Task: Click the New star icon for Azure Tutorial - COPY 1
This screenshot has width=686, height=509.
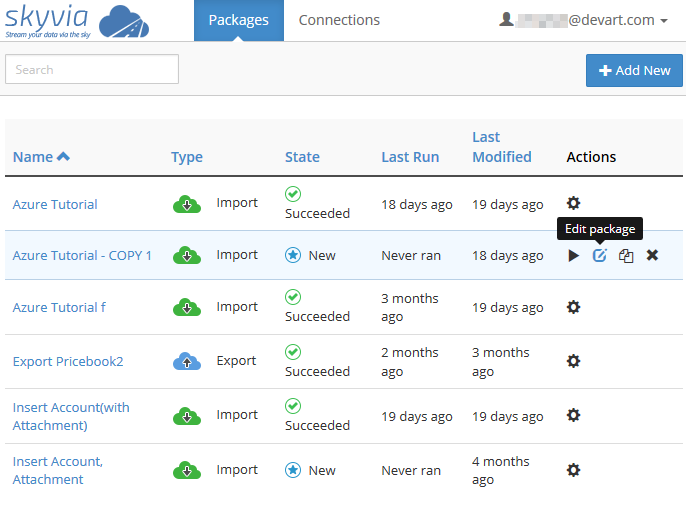Action: click(293, 255)
